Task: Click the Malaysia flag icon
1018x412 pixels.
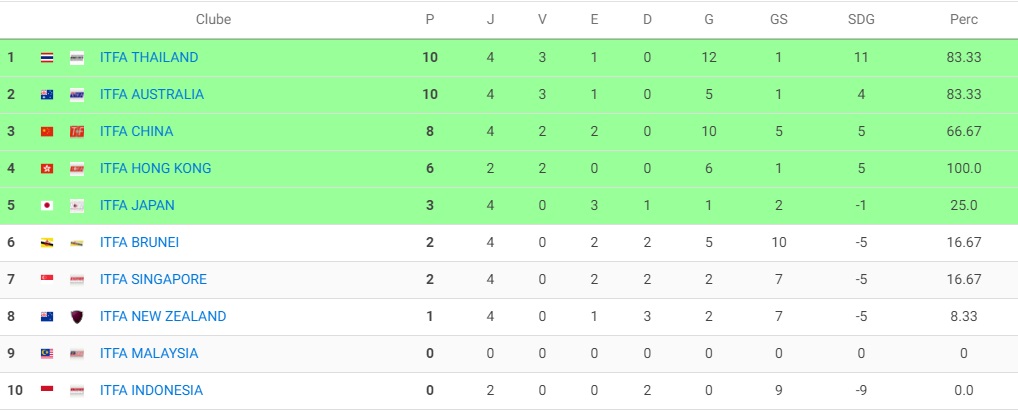Action: [x=47, y=354]
